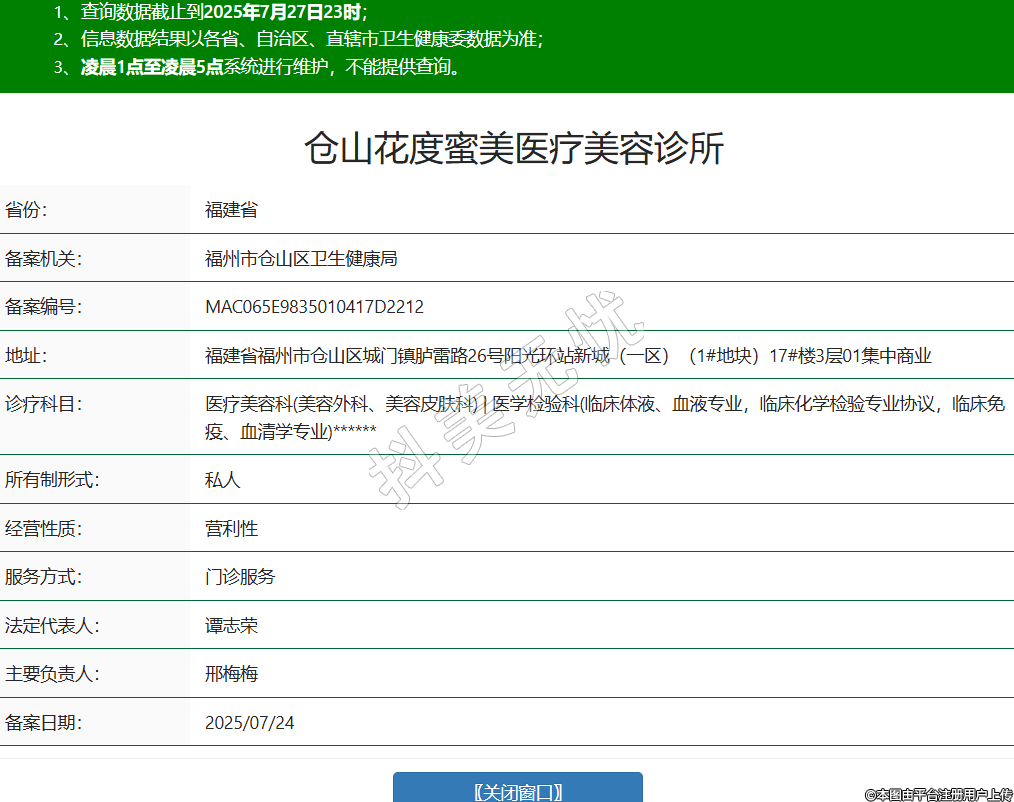Click the filing date 2025/07/24
Screen dimensions: 1014x802
coord(250,723)
